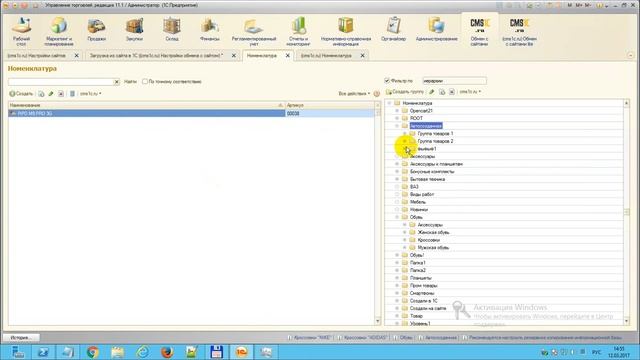The image size is (640, 360).
Task: Select Женская обувь folder
Action: click(x=433, y=232)
